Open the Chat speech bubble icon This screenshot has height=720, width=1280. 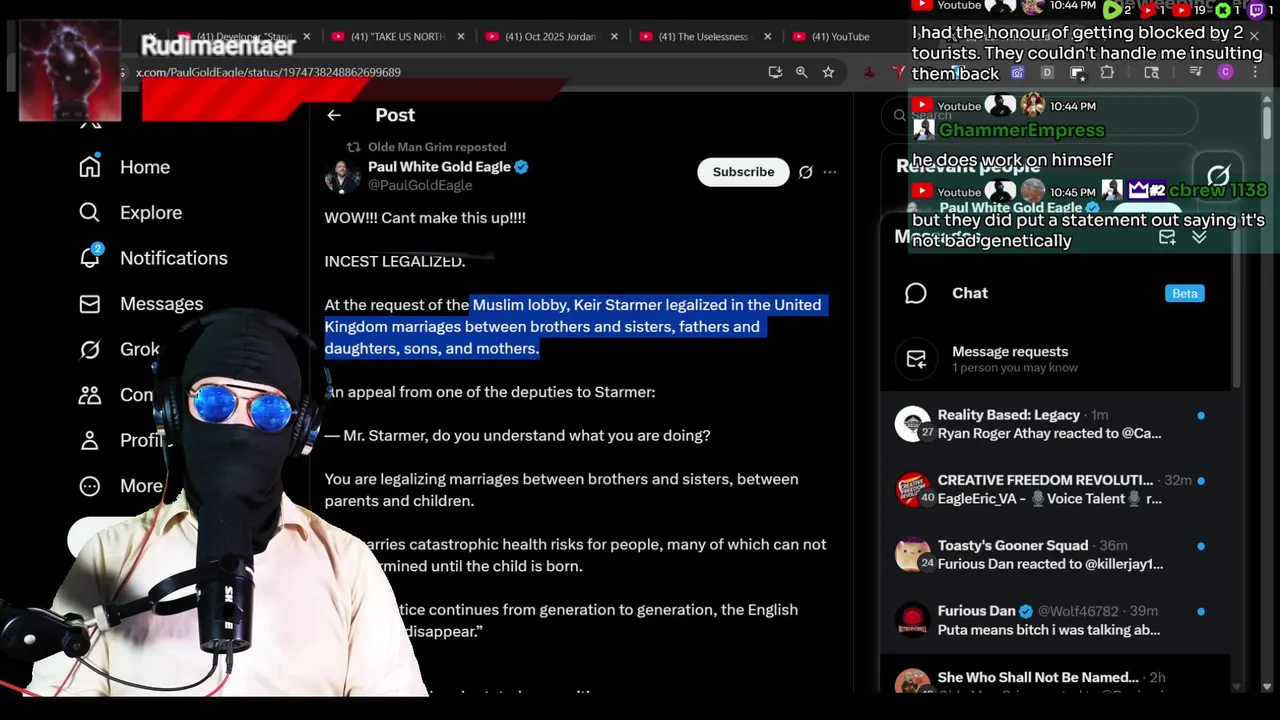(916, 293)
